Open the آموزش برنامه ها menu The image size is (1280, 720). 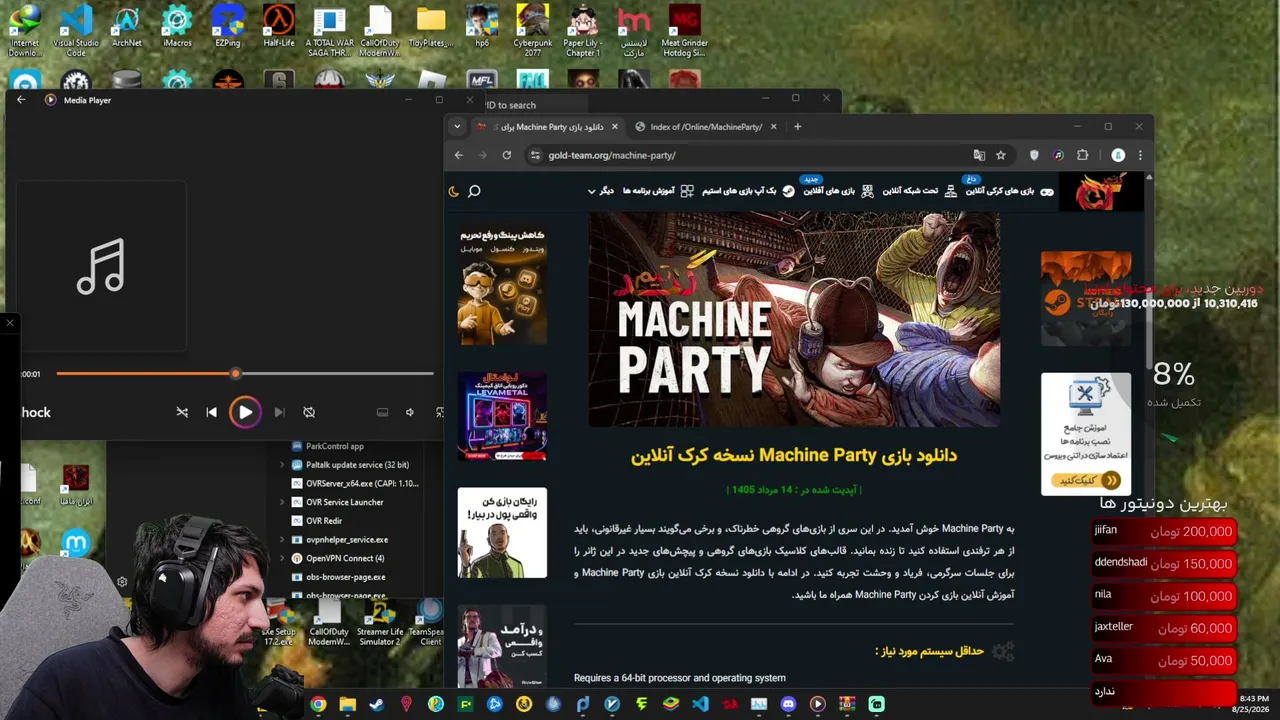click(x=658, y=191)
